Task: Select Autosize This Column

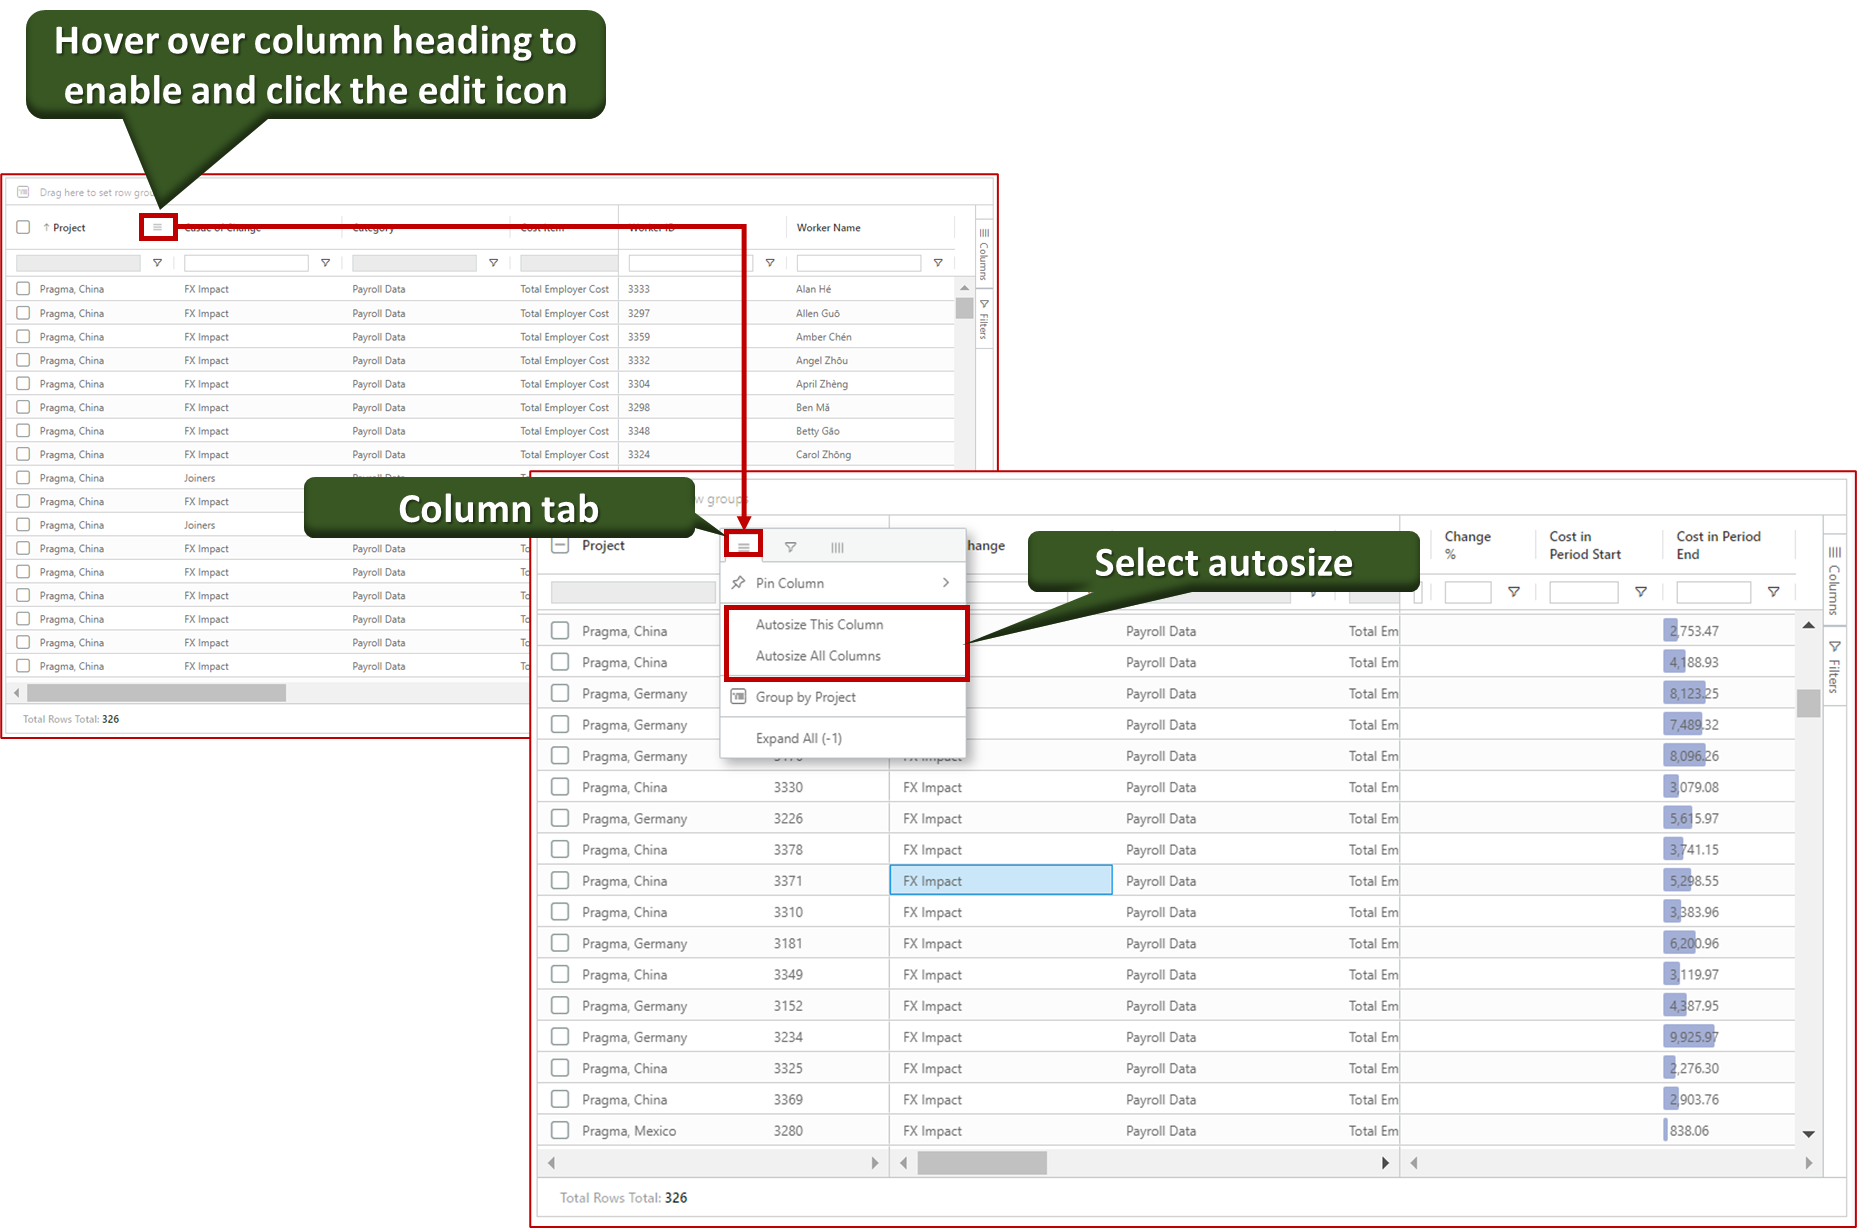Action: 819,625
